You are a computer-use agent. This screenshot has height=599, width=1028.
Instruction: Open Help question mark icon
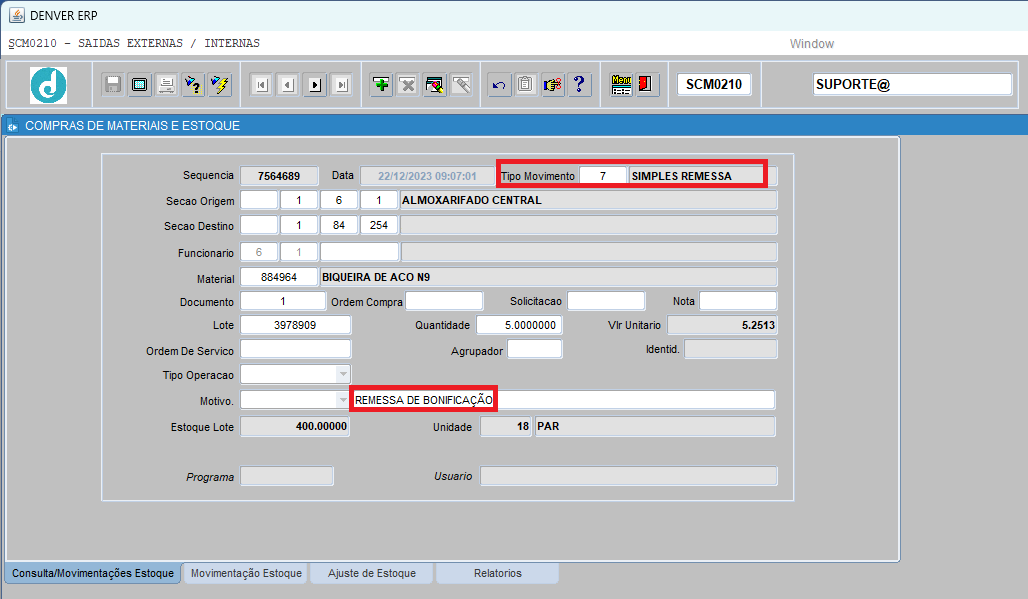click(580, 85)
